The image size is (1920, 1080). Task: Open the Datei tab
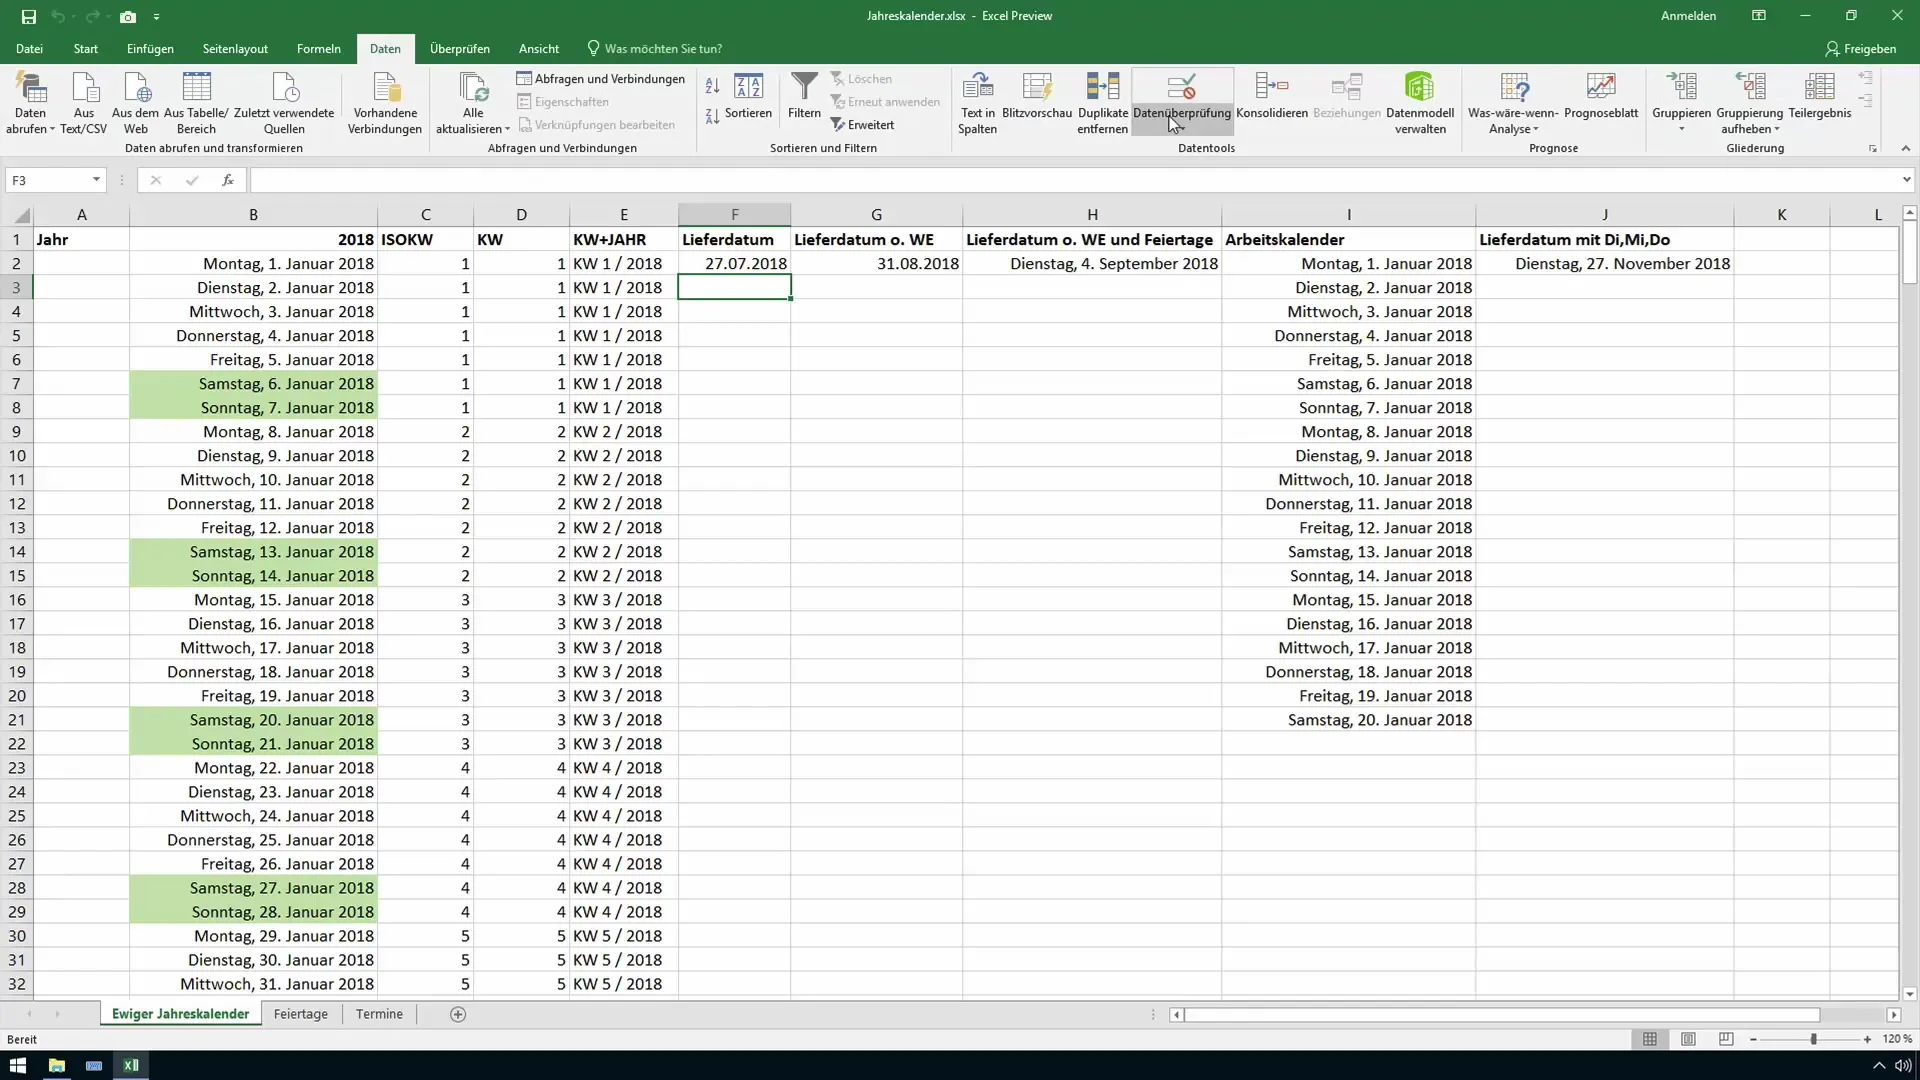click(29, 48)
